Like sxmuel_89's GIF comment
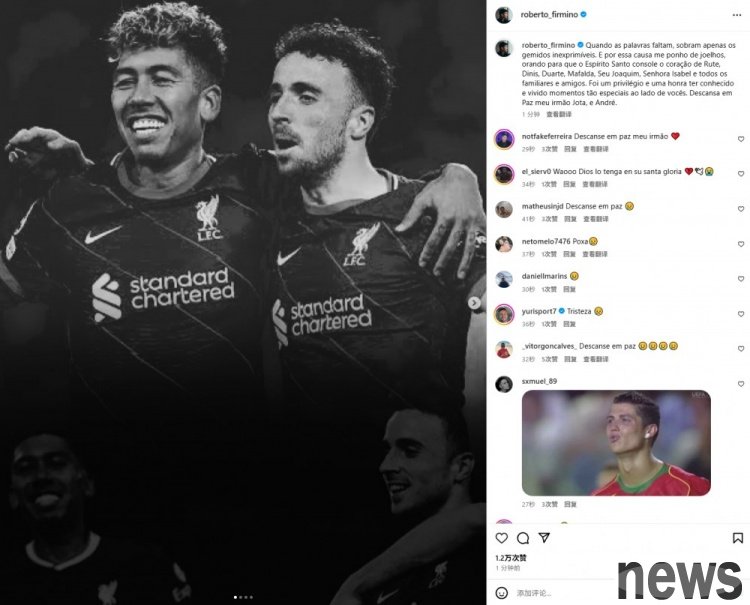750x605 pixels. [x=740, y=384]
